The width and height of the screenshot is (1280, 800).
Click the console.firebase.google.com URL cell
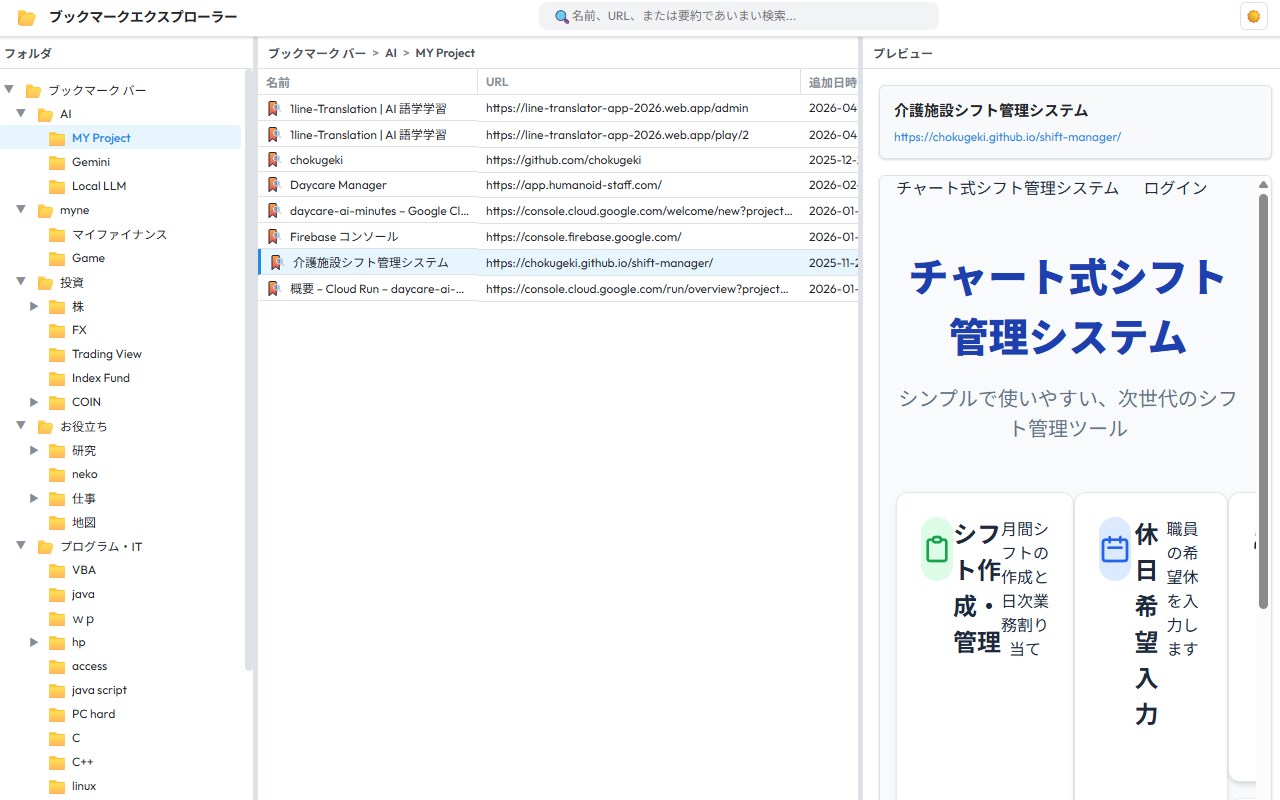(x=639, y=237)
